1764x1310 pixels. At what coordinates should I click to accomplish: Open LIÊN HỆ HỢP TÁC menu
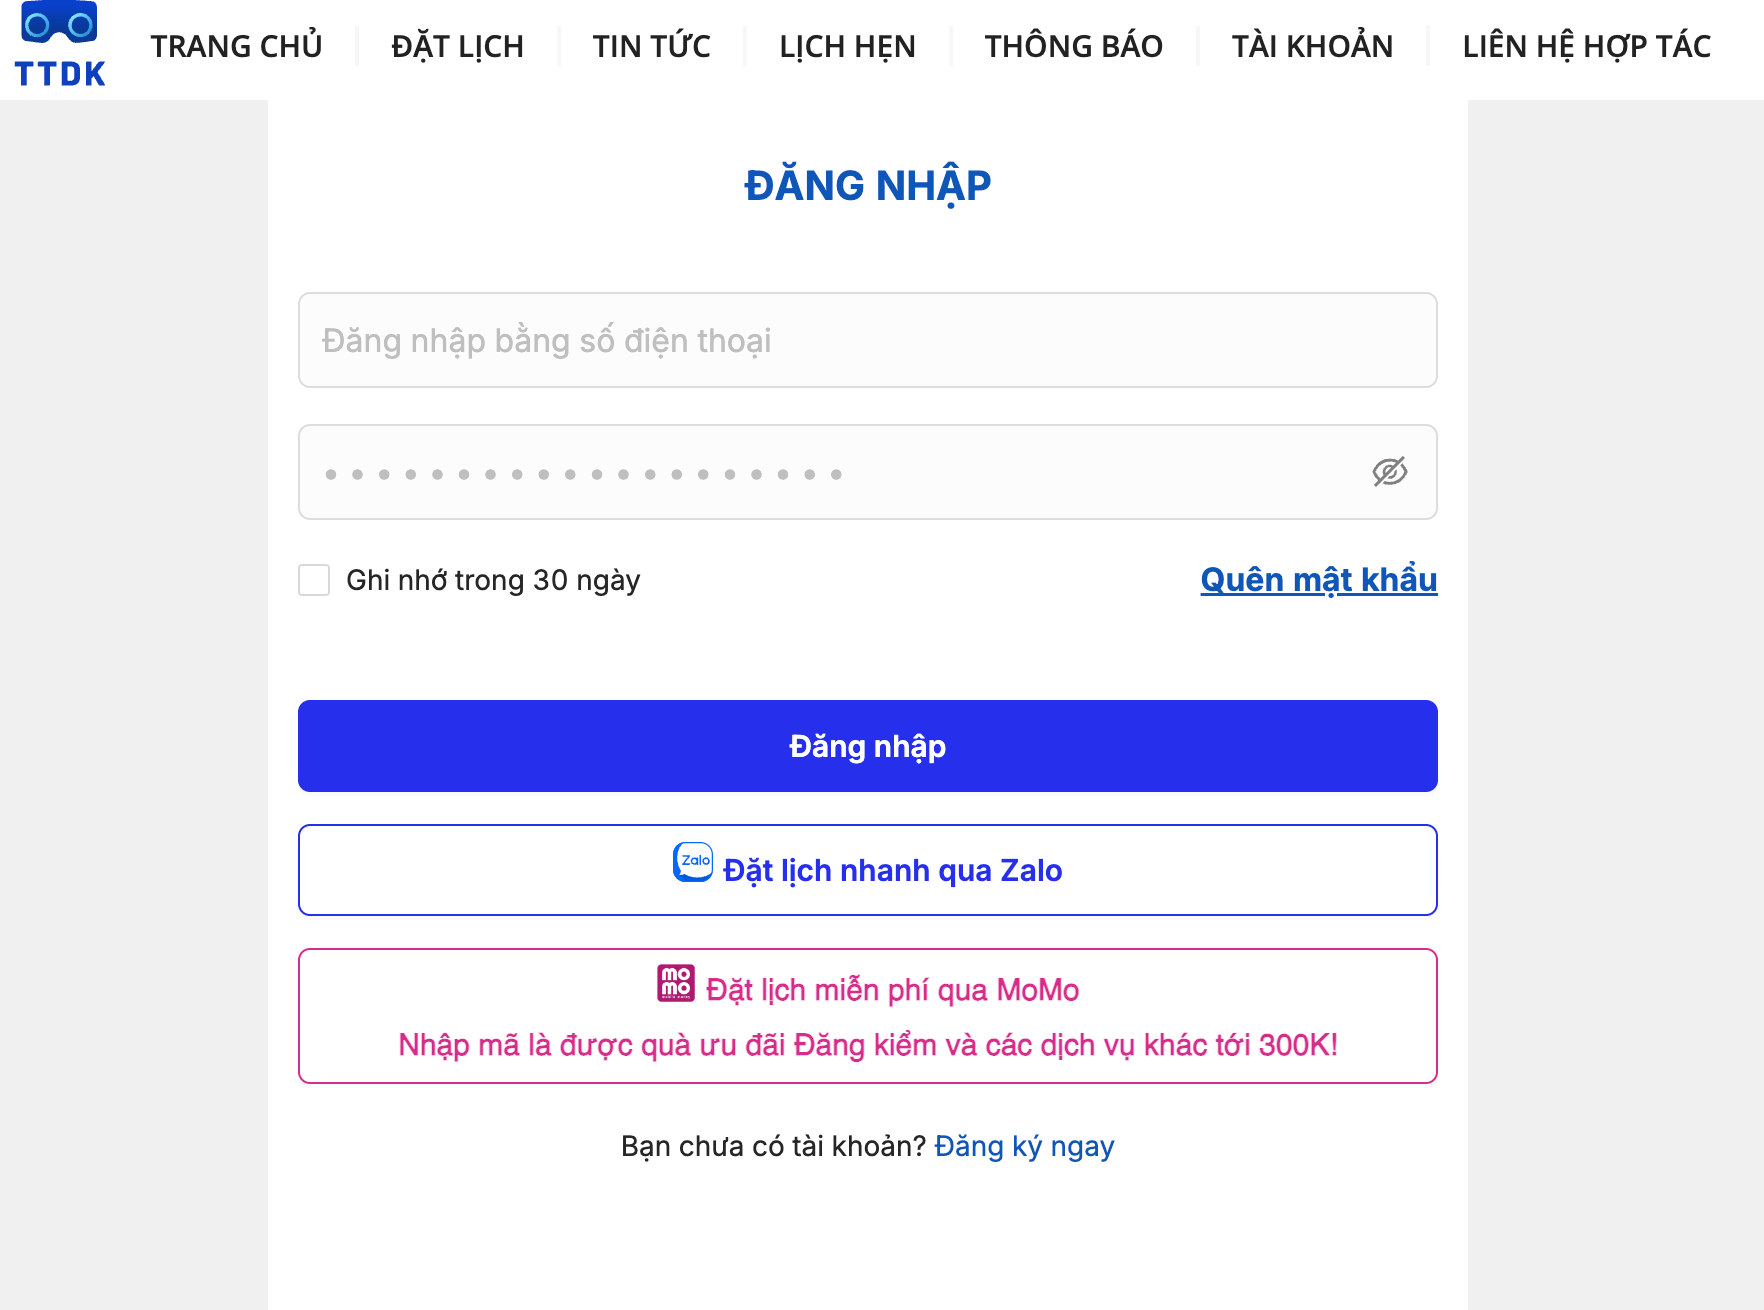coord(1586,46)
